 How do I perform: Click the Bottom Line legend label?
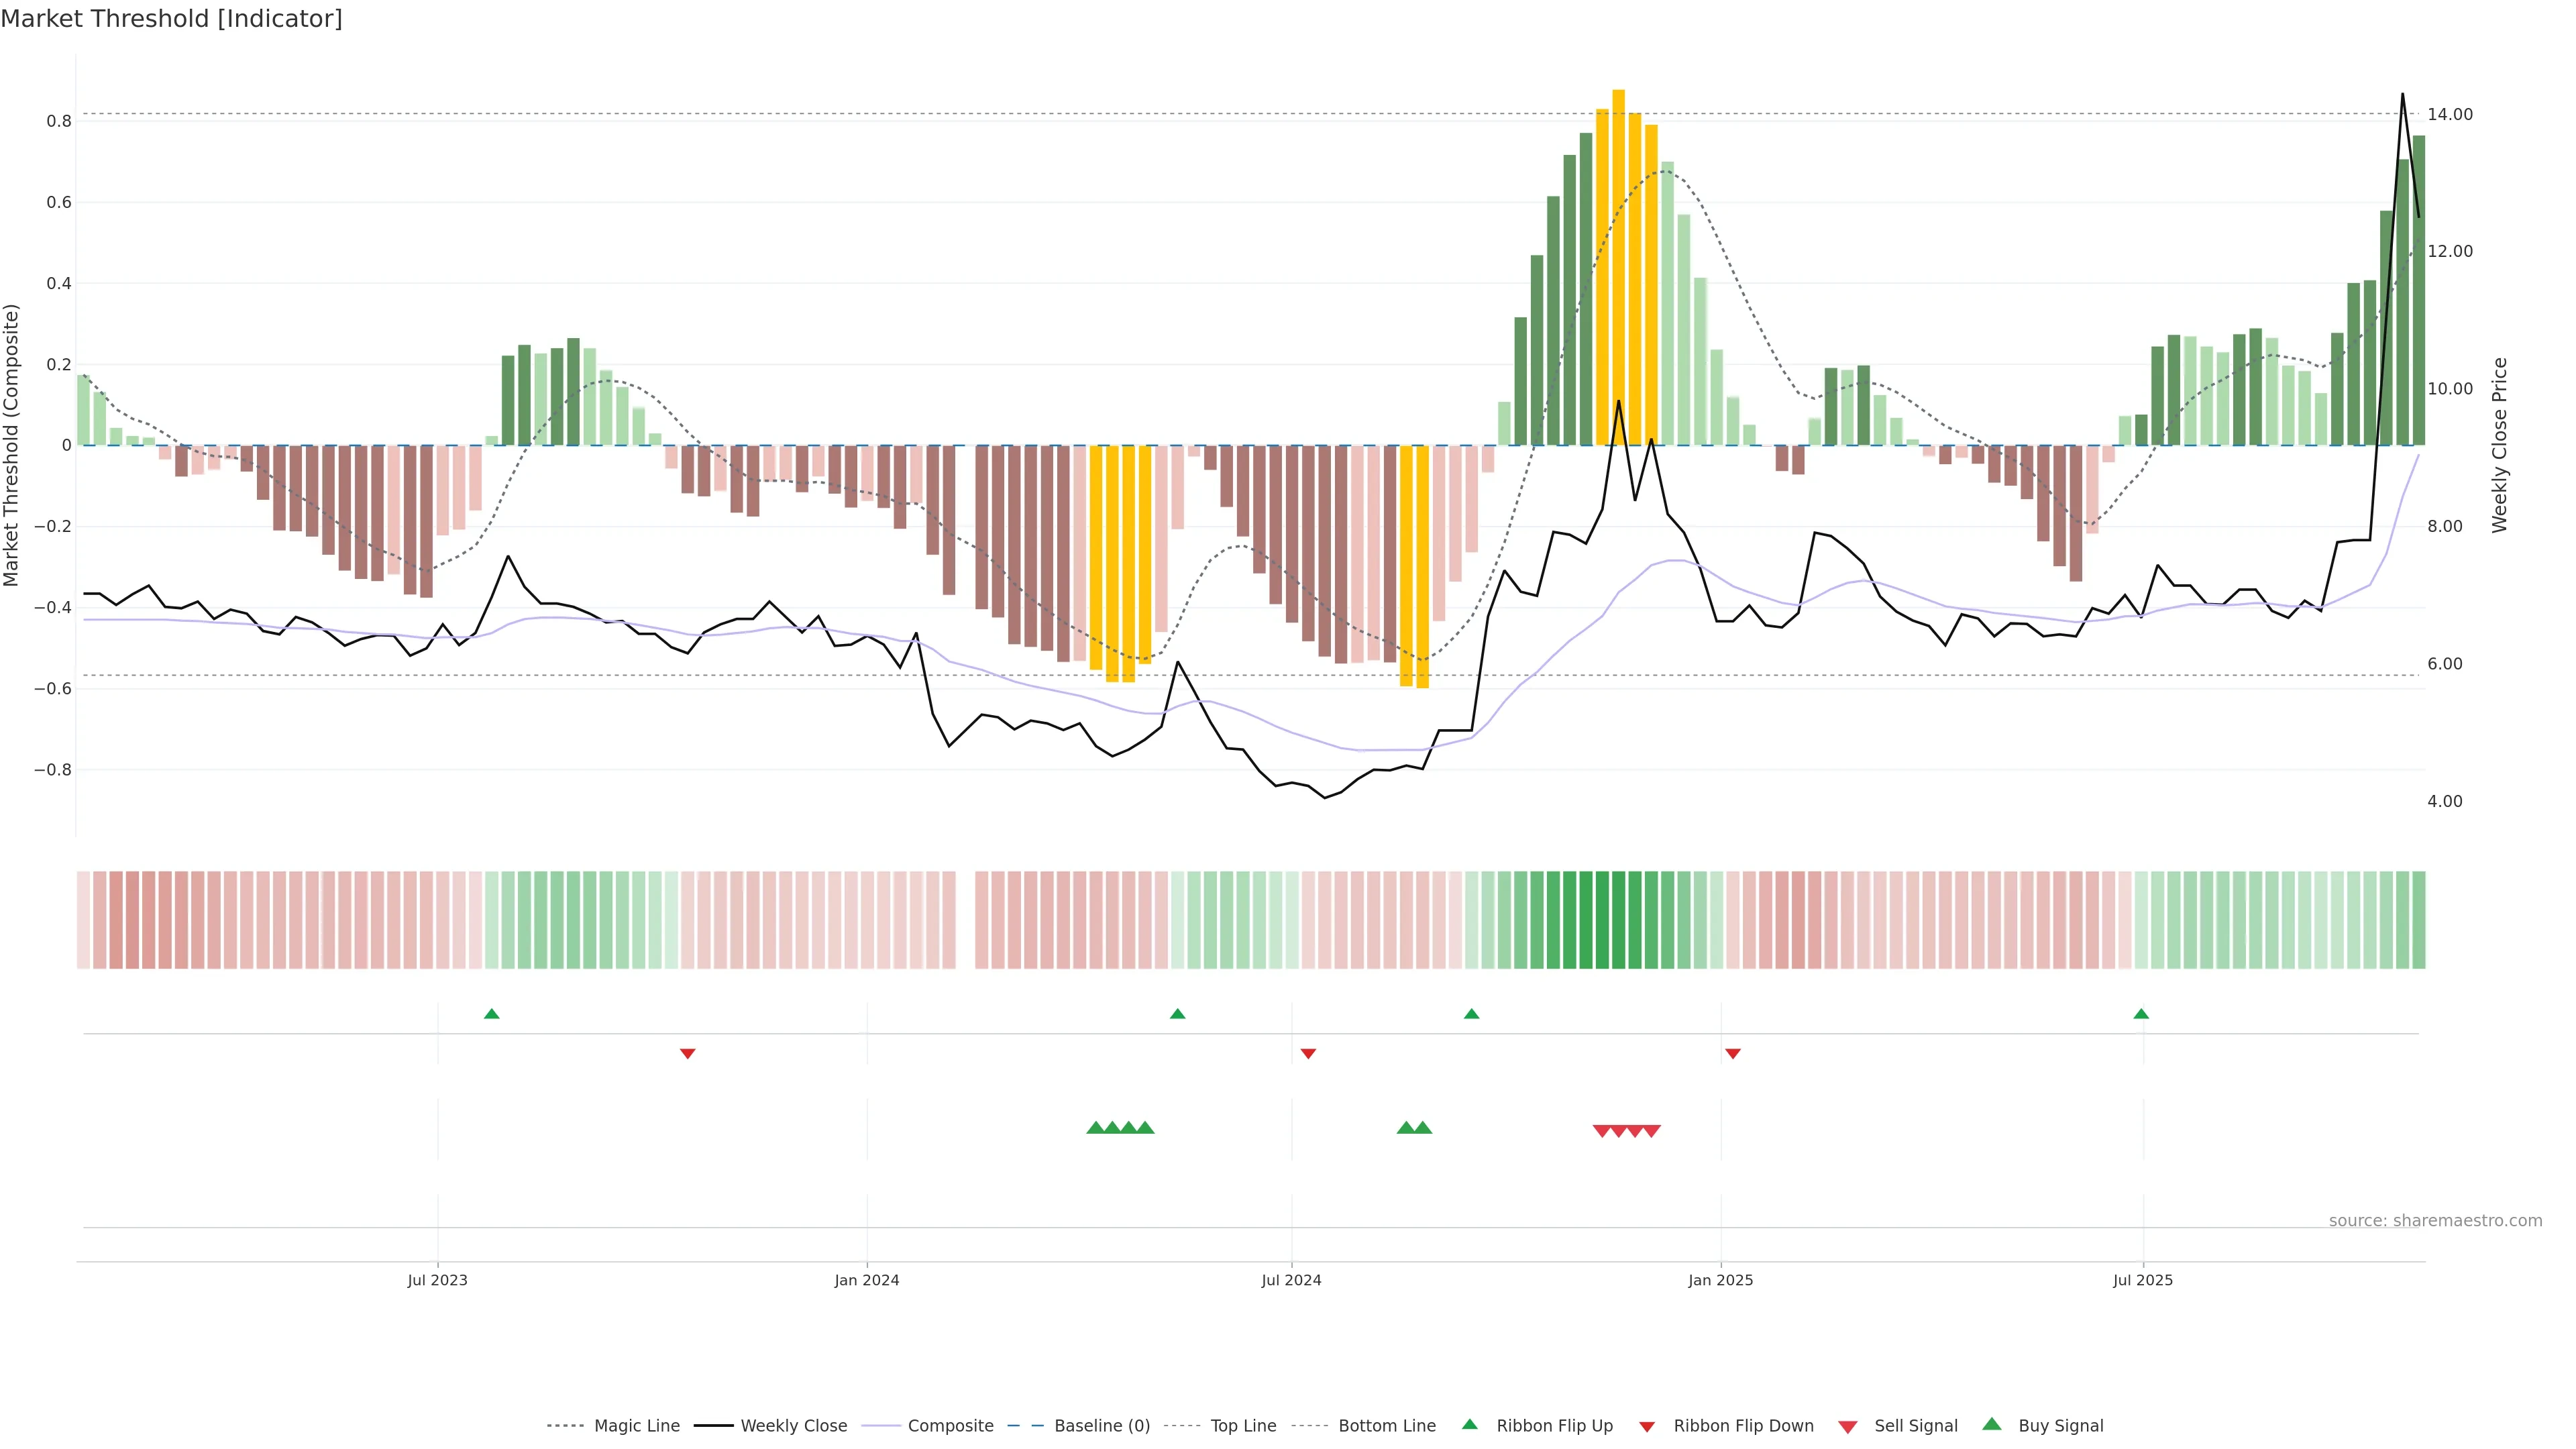click(1386, 1426)
